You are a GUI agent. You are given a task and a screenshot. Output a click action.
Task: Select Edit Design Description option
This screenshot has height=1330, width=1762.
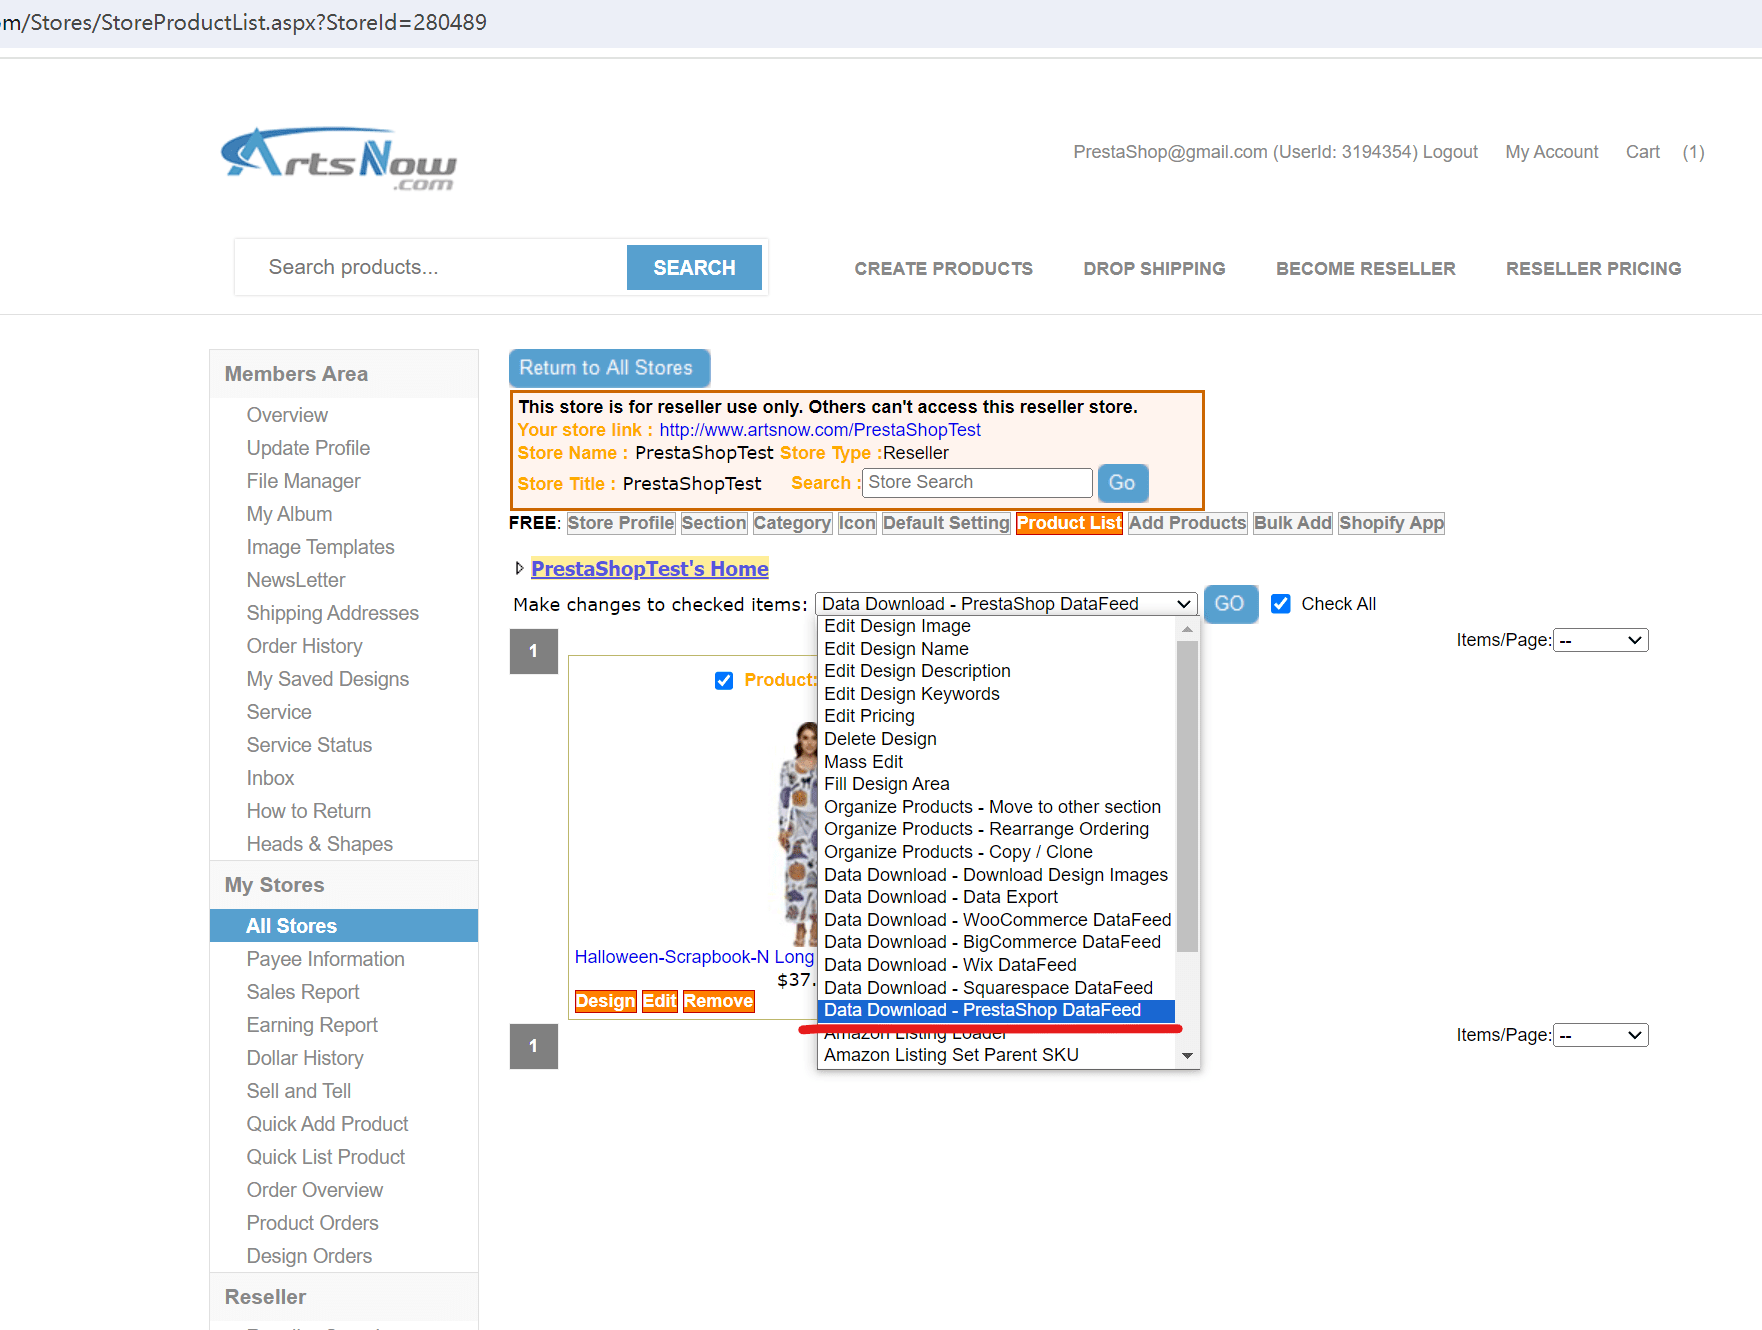tap(996, 671)
